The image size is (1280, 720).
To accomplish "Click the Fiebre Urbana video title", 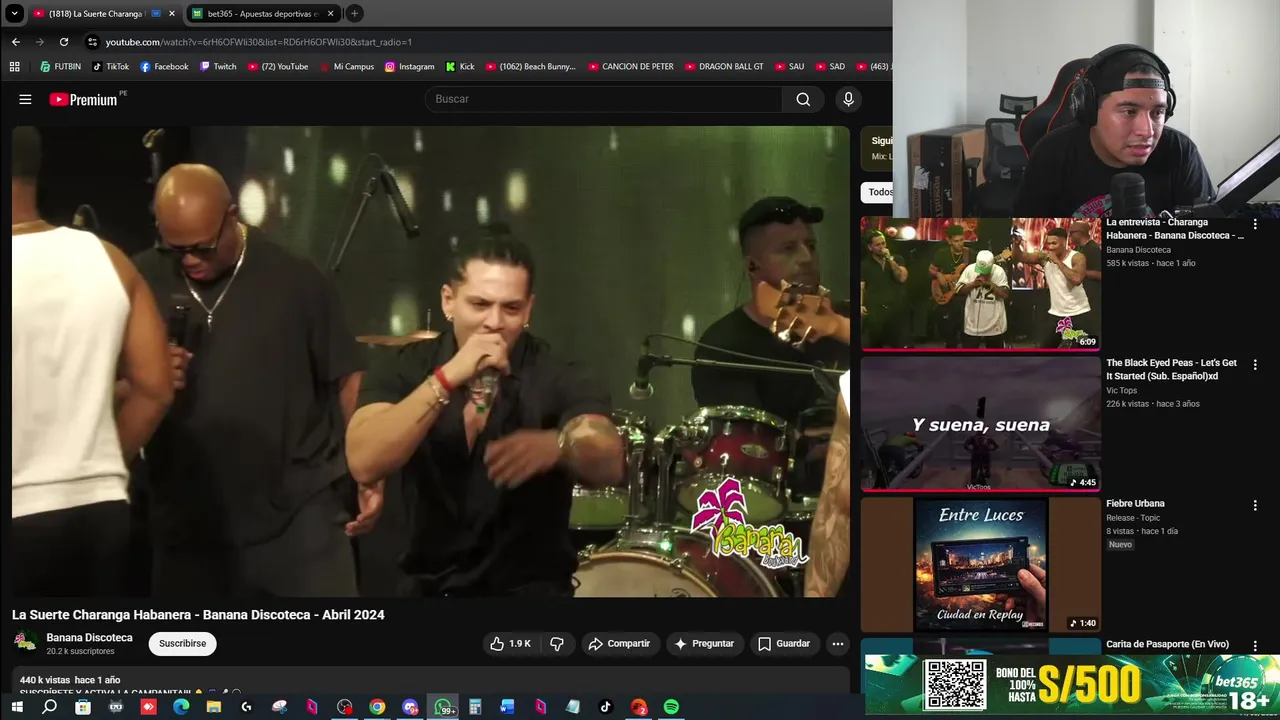I will tap(1135, 504).
